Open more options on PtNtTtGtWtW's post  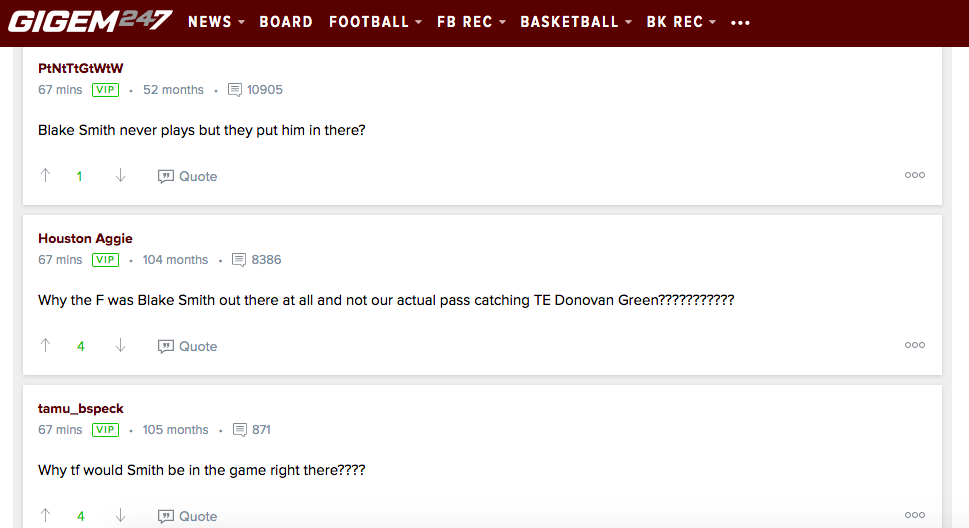coord(914,175)
